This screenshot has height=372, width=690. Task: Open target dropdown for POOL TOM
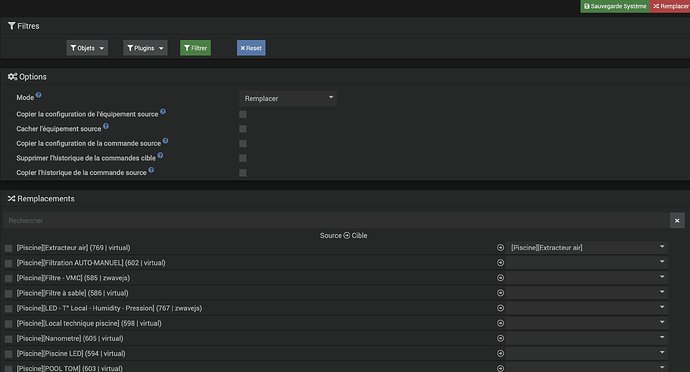[x=587, y=368]
